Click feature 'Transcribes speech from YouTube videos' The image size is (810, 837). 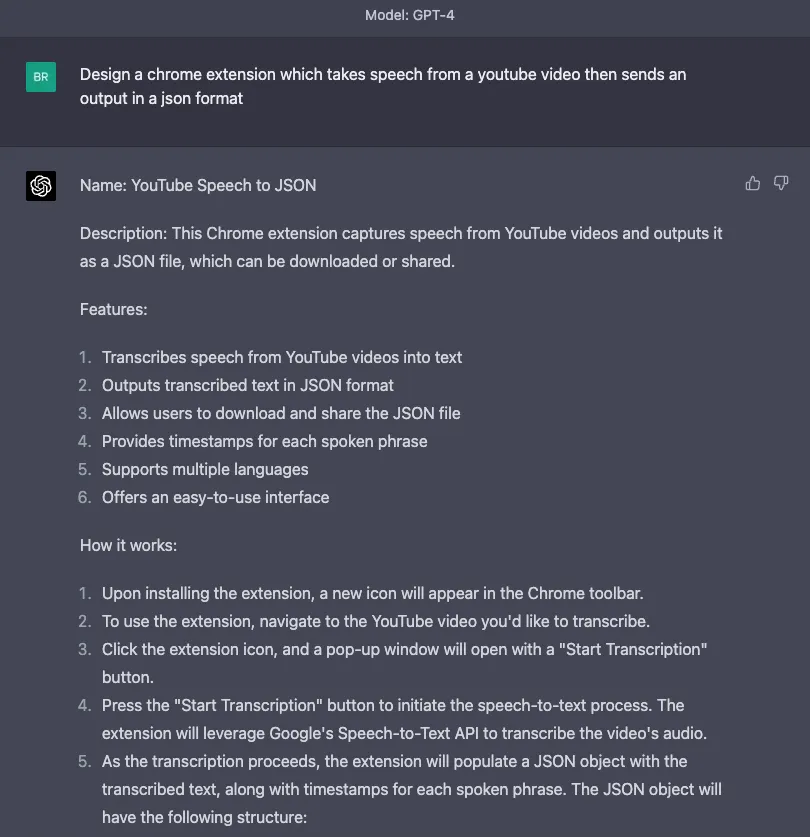coord(282,357)
